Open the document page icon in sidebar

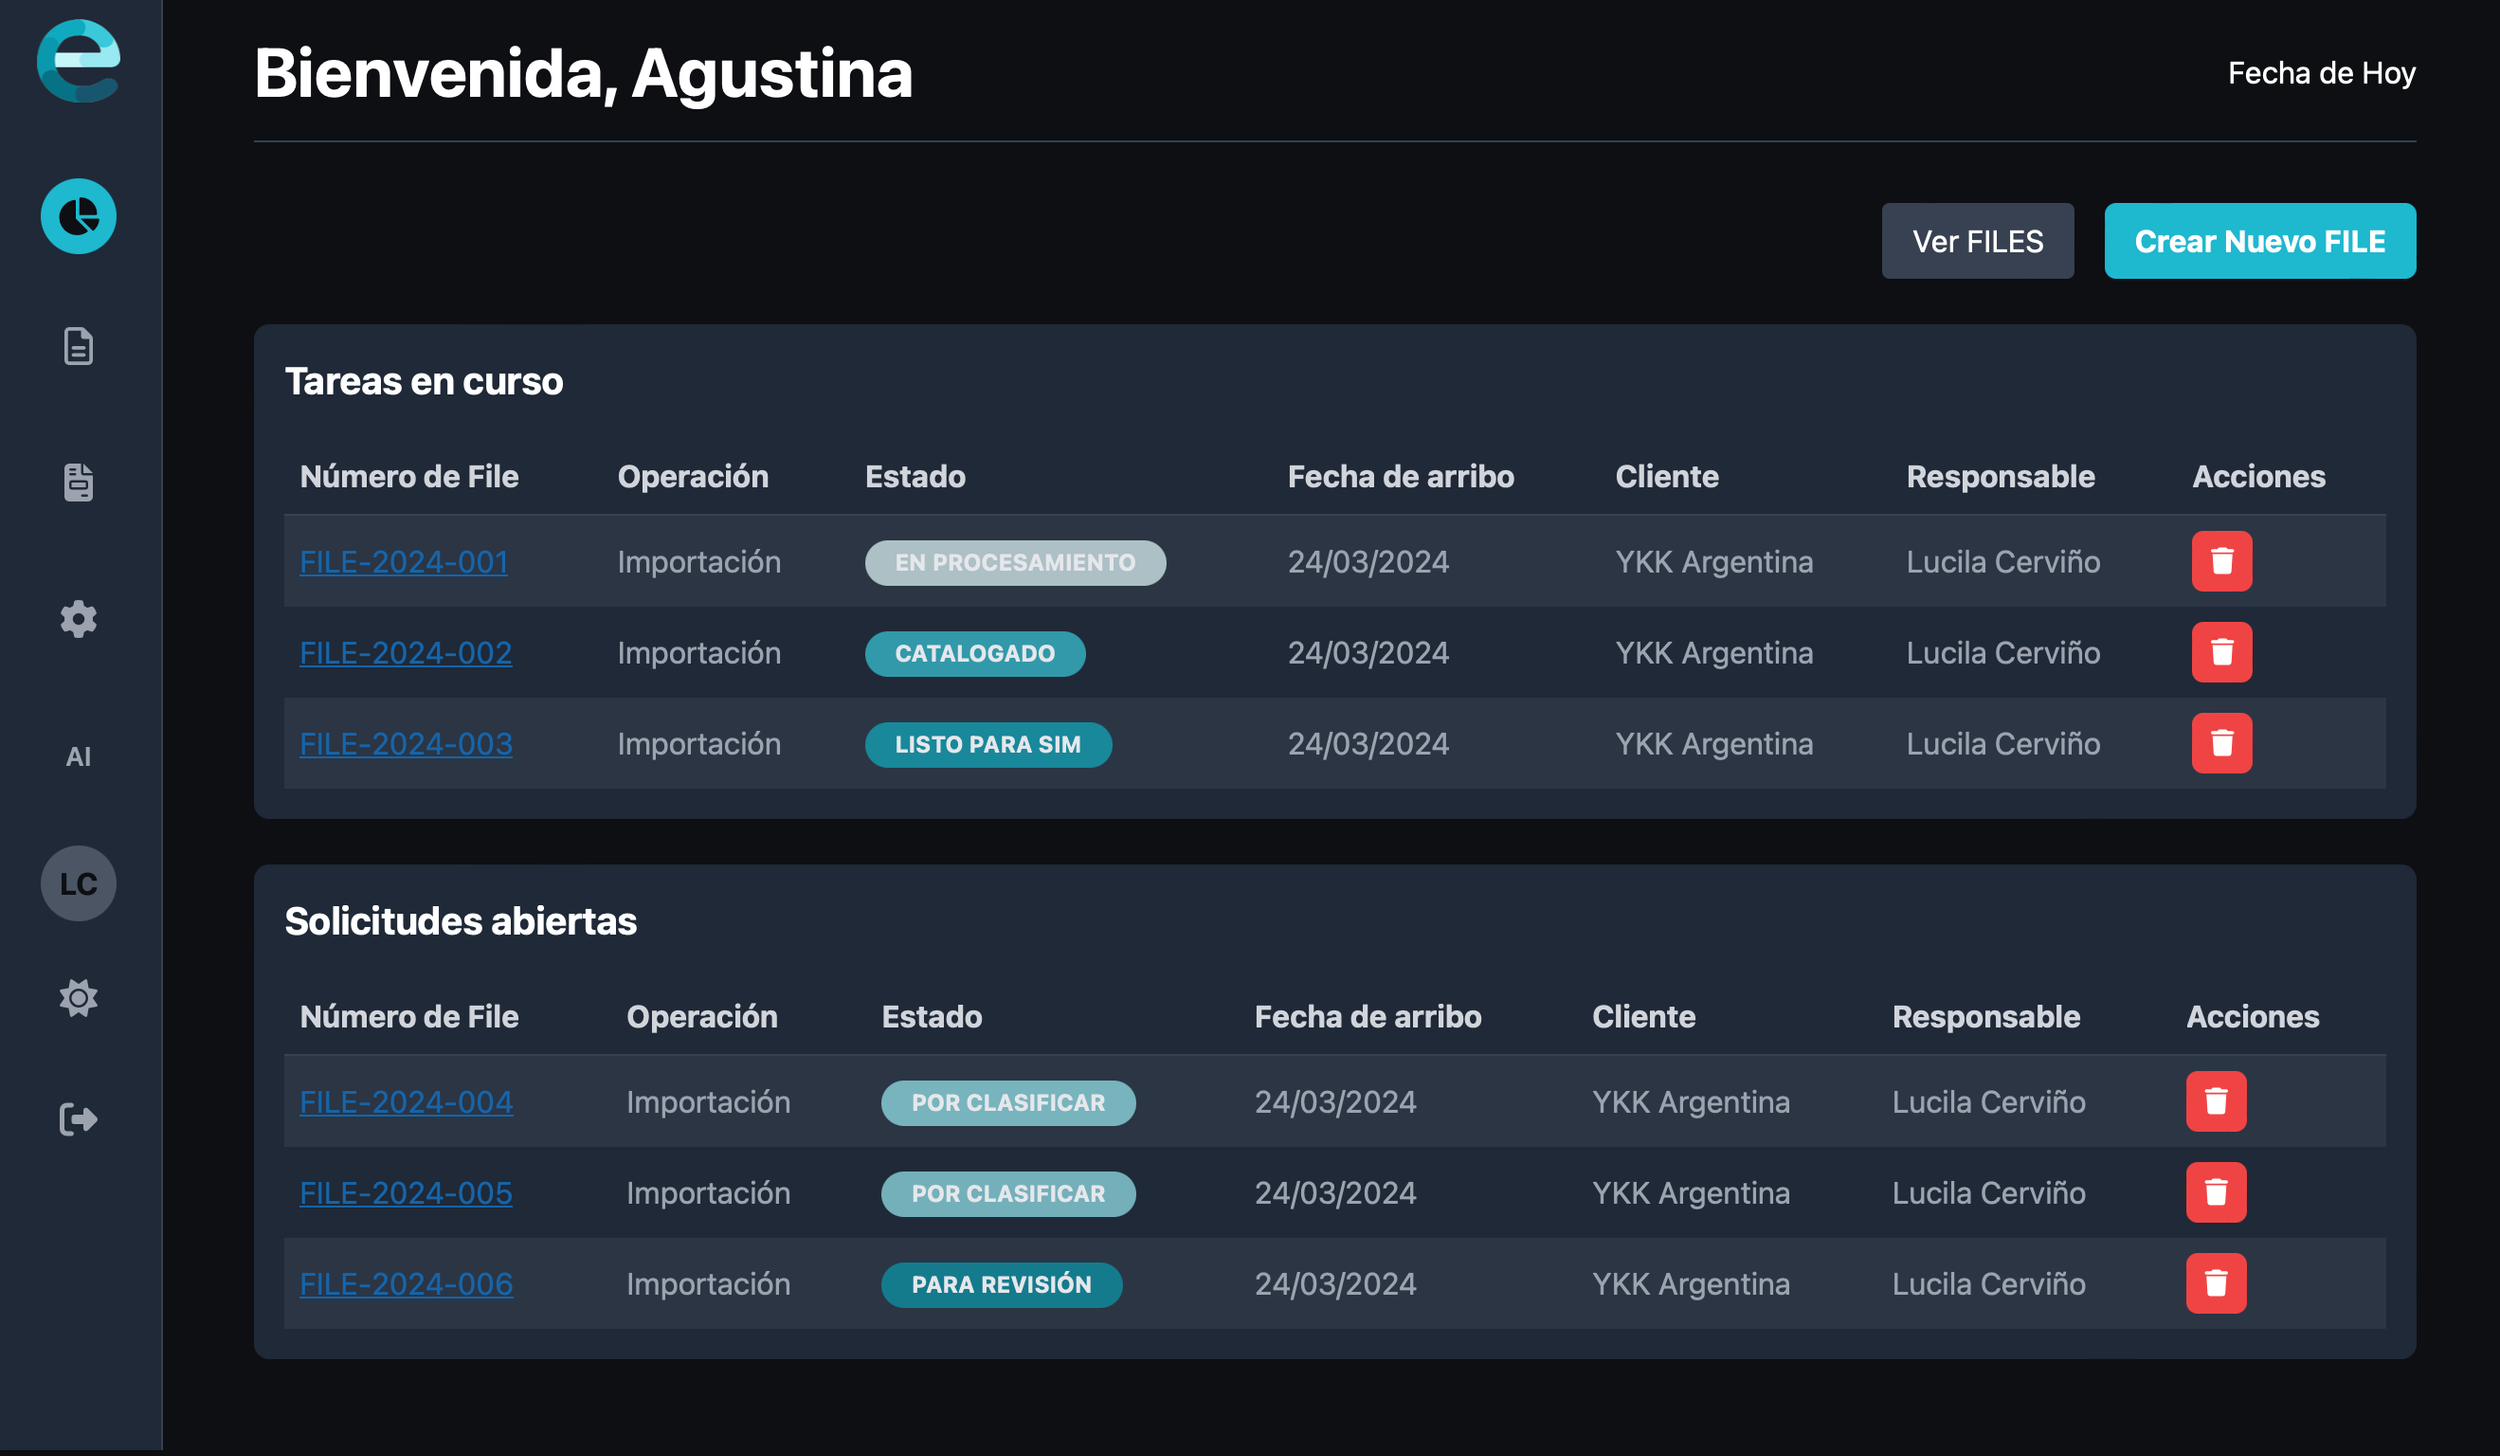(78, 346)
